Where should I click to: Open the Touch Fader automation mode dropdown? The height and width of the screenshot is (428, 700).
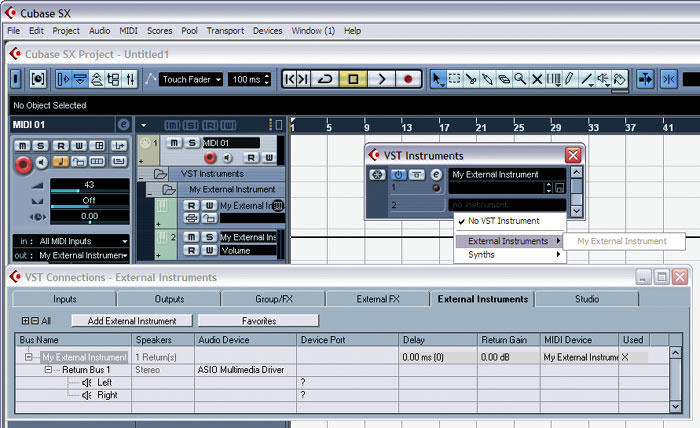click(x=191, y=79)
